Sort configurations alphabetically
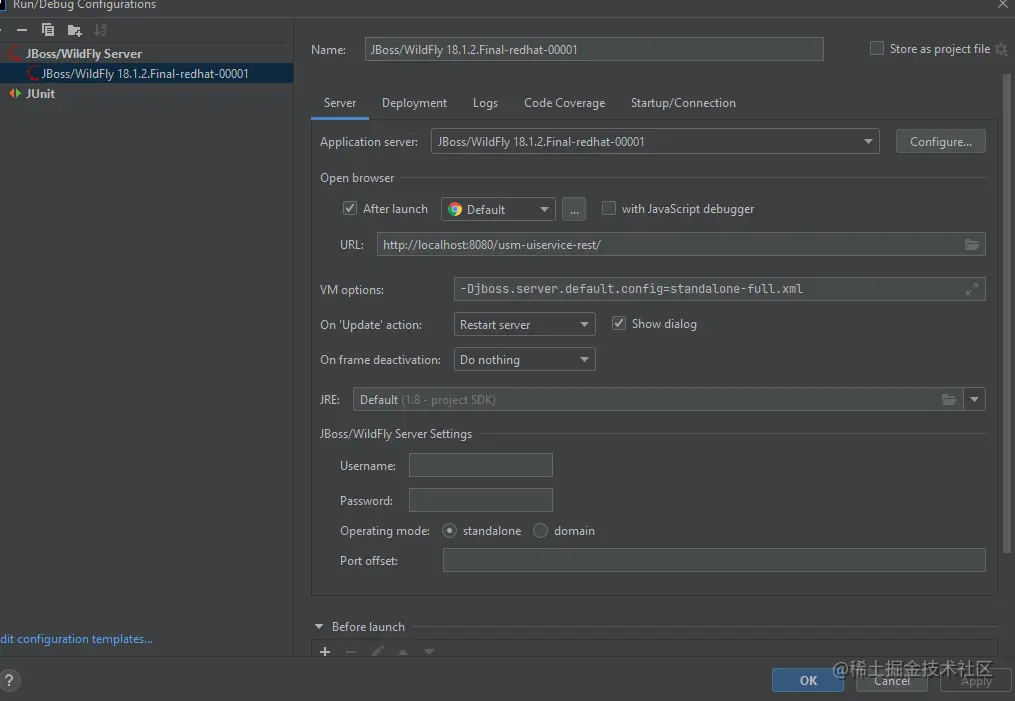Viewport: 1015px width, 701px height. (100, 30)
